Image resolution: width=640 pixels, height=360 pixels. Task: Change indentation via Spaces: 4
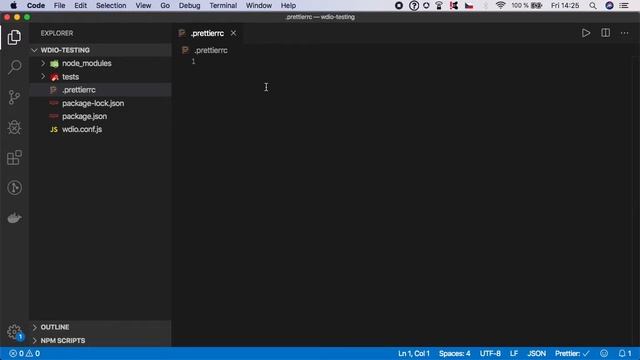(454, 353)
